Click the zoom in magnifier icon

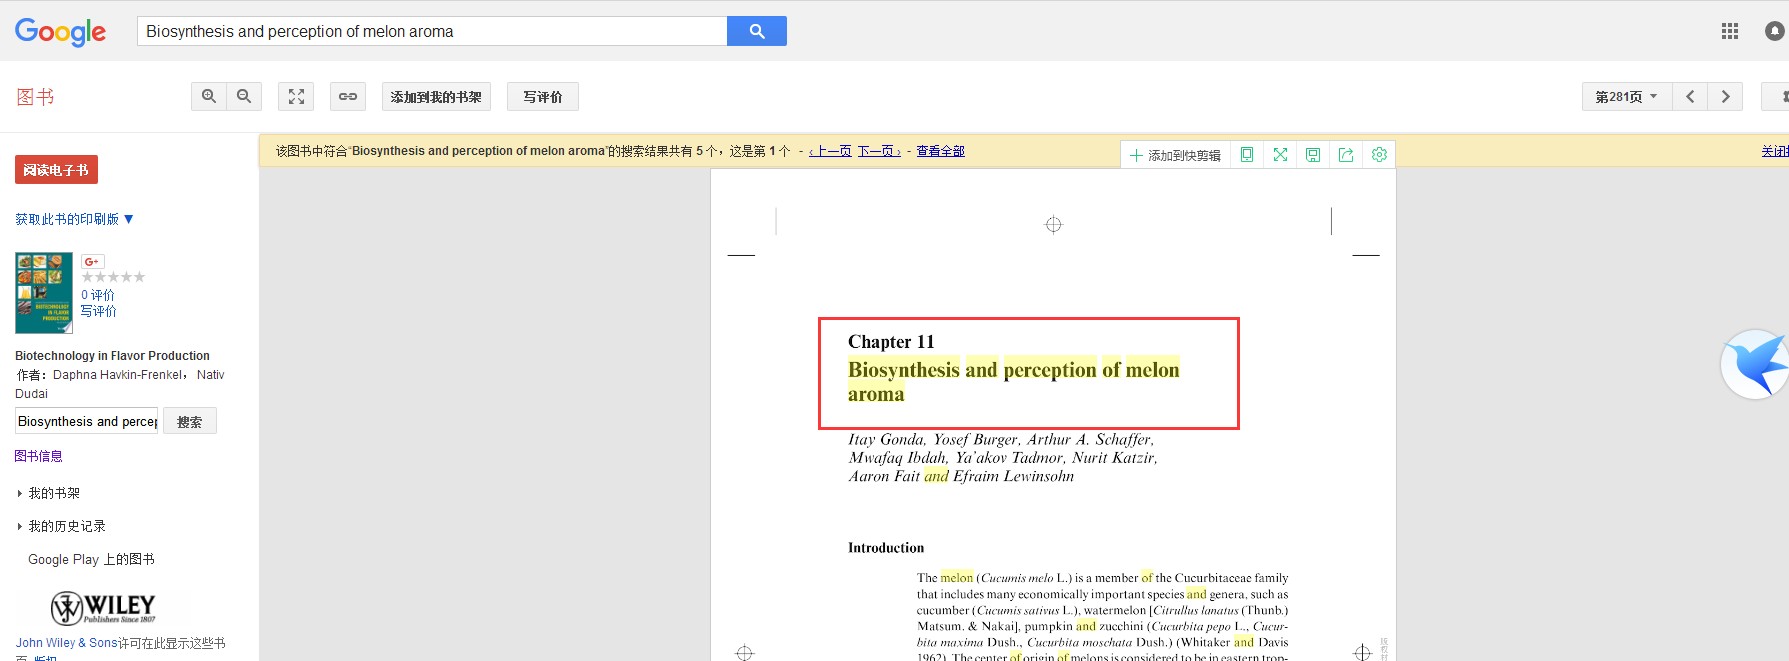pyautogui.click(x=209, y=97)
